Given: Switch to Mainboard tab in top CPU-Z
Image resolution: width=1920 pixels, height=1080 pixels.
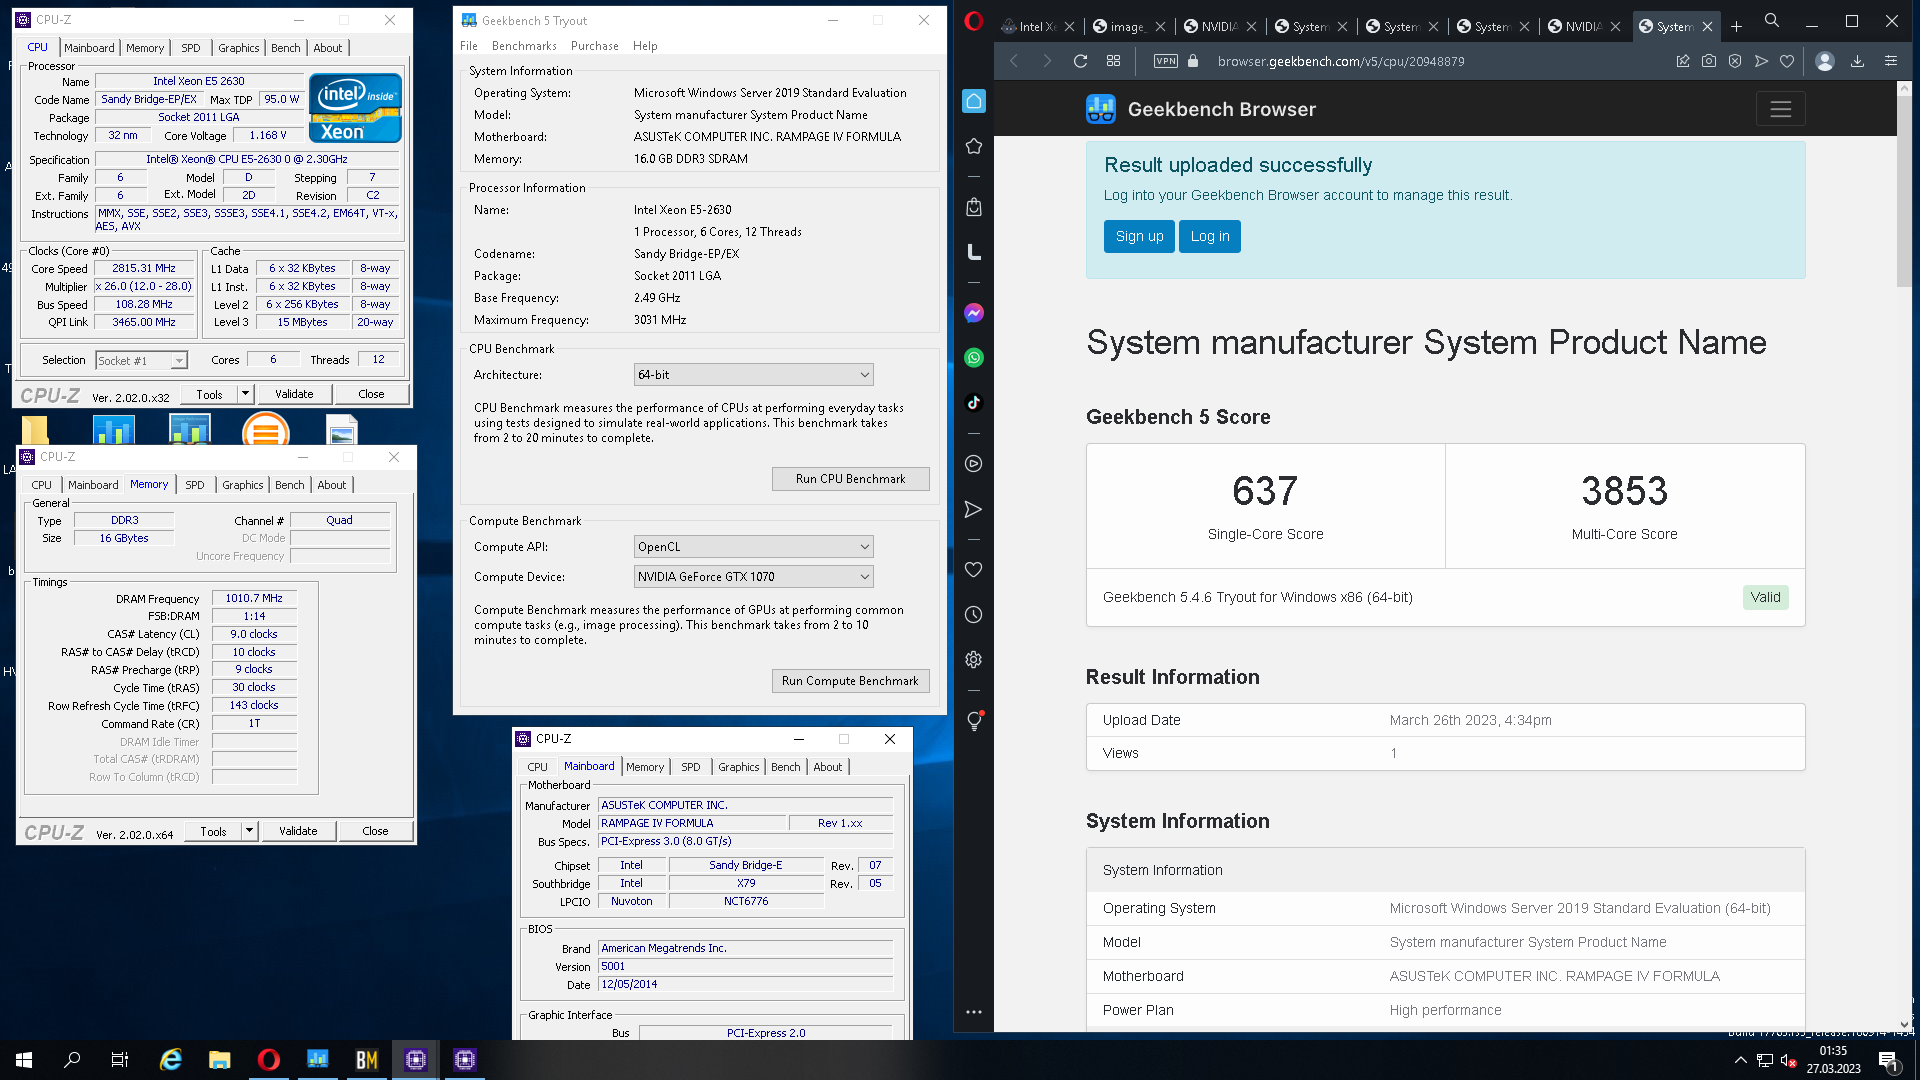Looking at the screenshot, I should point(89,48).
